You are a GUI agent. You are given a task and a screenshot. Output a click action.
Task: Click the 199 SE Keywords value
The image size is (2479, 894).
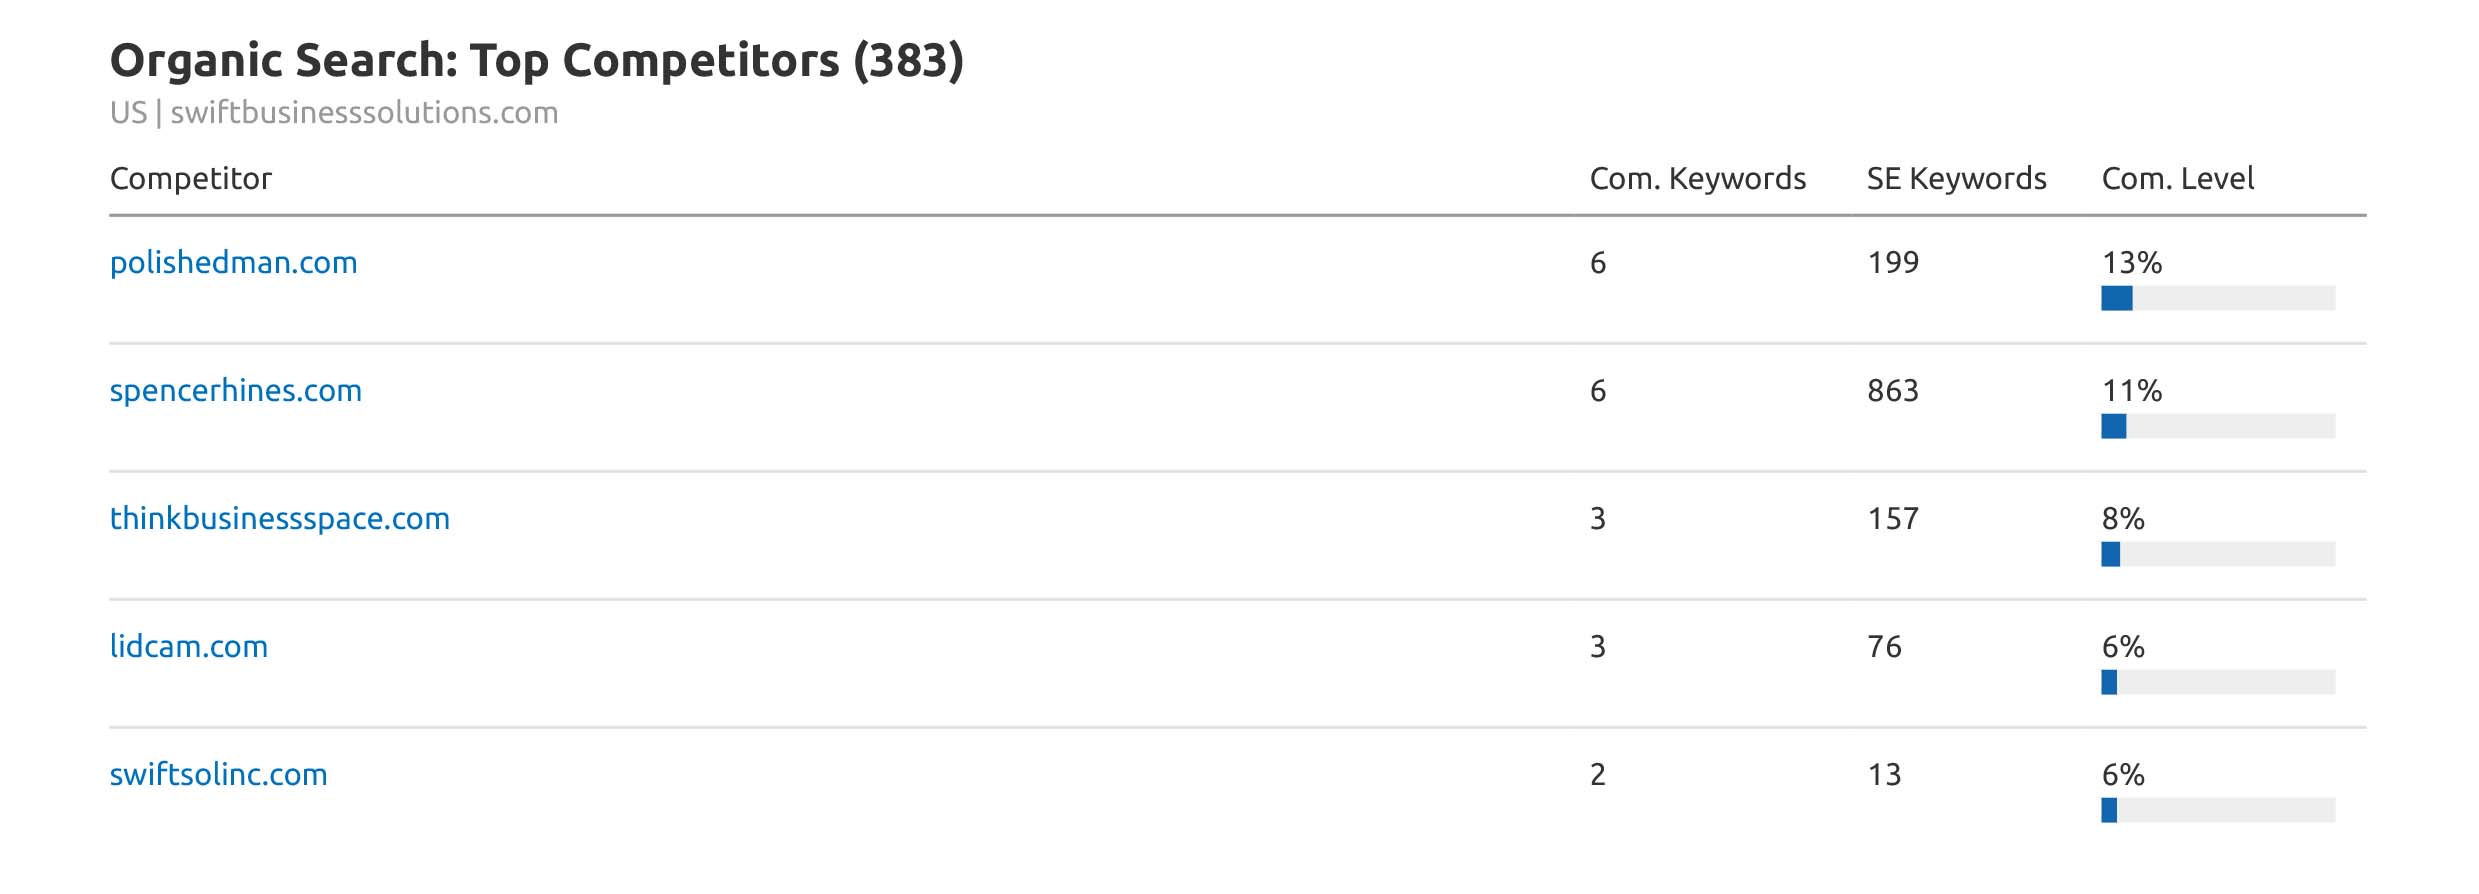(x=1892, y=263)
